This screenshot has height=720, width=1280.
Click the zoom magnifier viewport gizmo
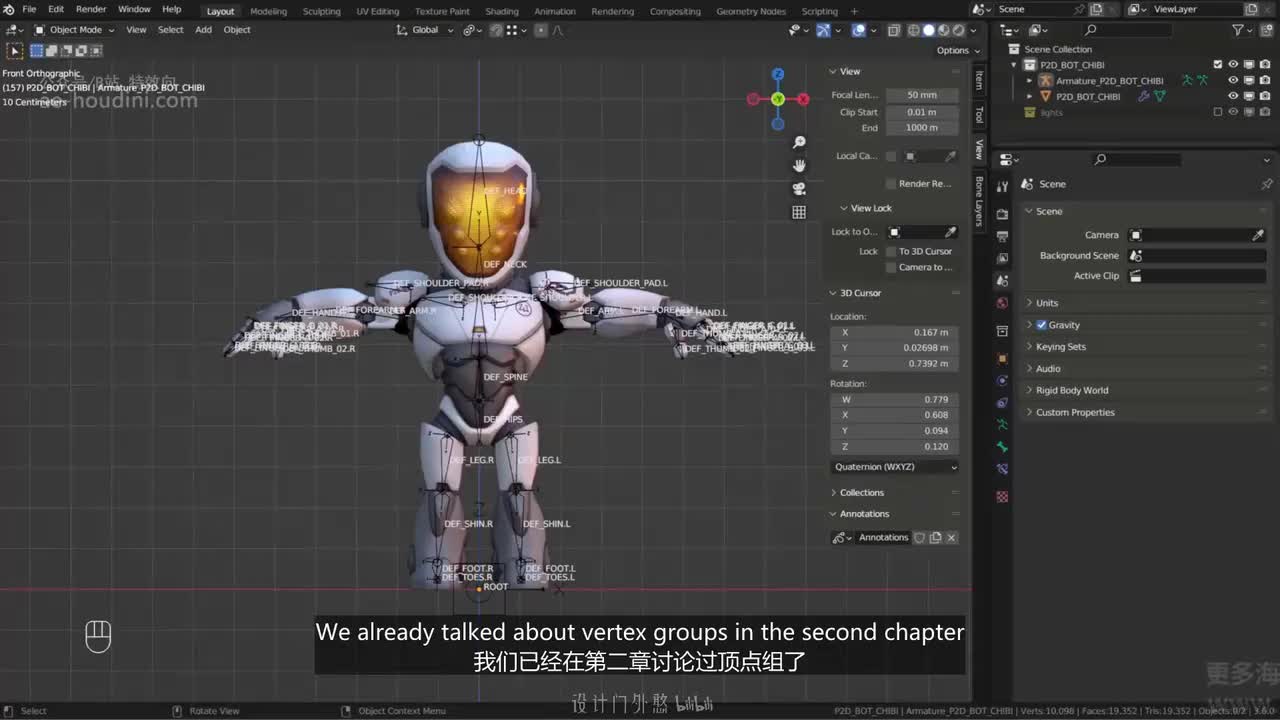click(x=799, y=143)
